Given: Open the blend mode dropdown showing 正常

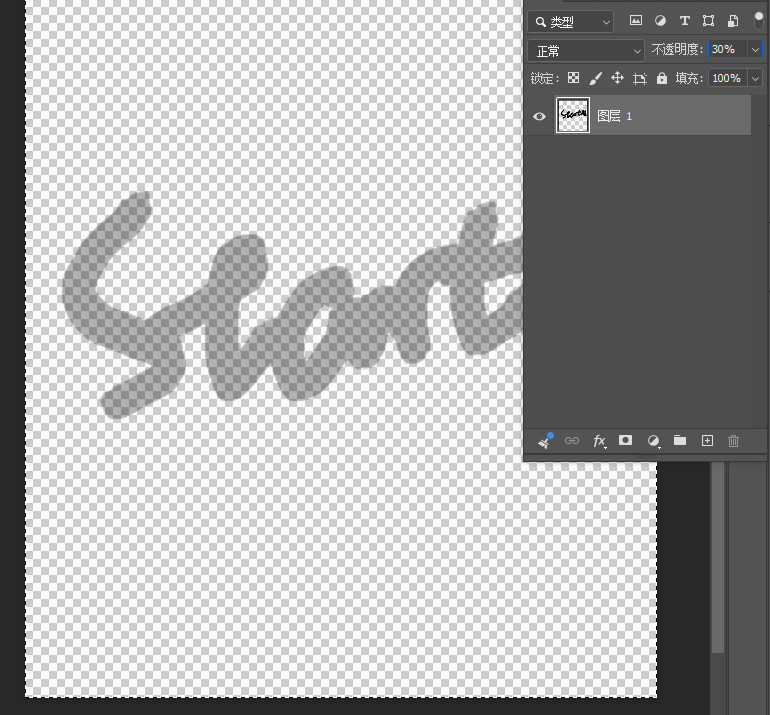Looking at the screenshot, I should coord(586,51).
